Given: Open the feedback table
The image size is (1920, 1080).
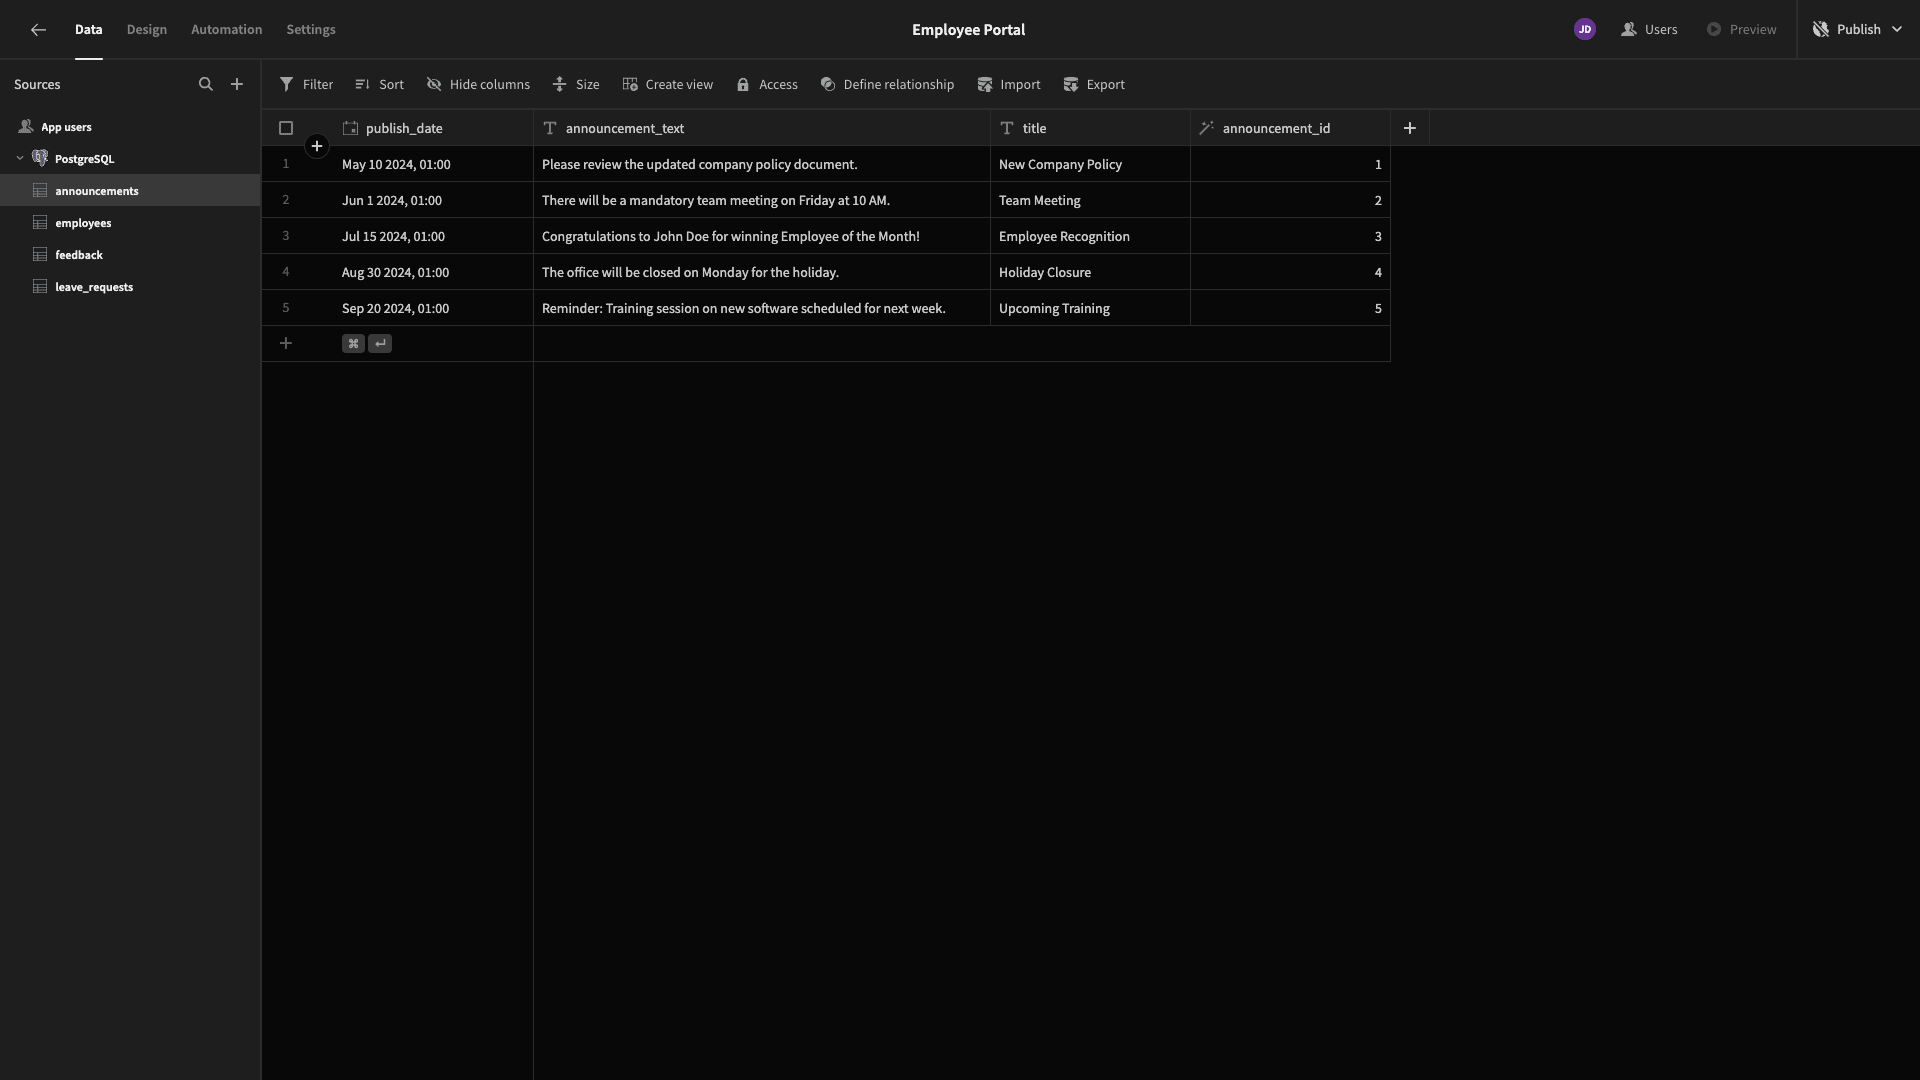Looking at the screenshot, I should tap(130, 255).
